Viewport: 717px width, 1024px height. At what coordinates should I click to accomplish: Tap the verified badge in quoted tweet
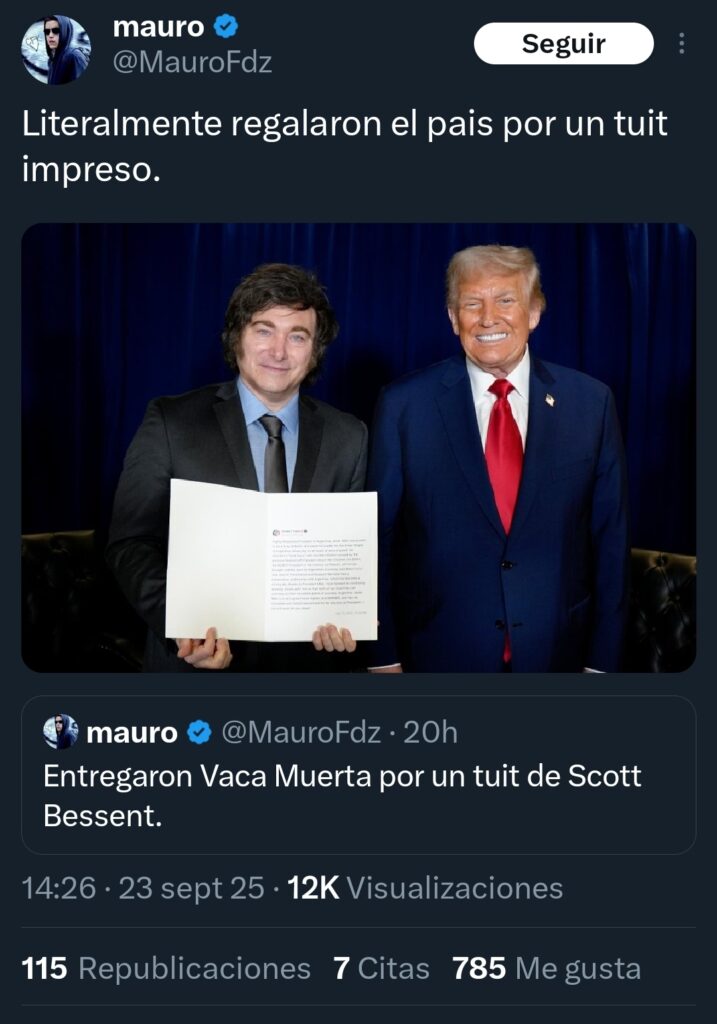(x=200, y=732)
